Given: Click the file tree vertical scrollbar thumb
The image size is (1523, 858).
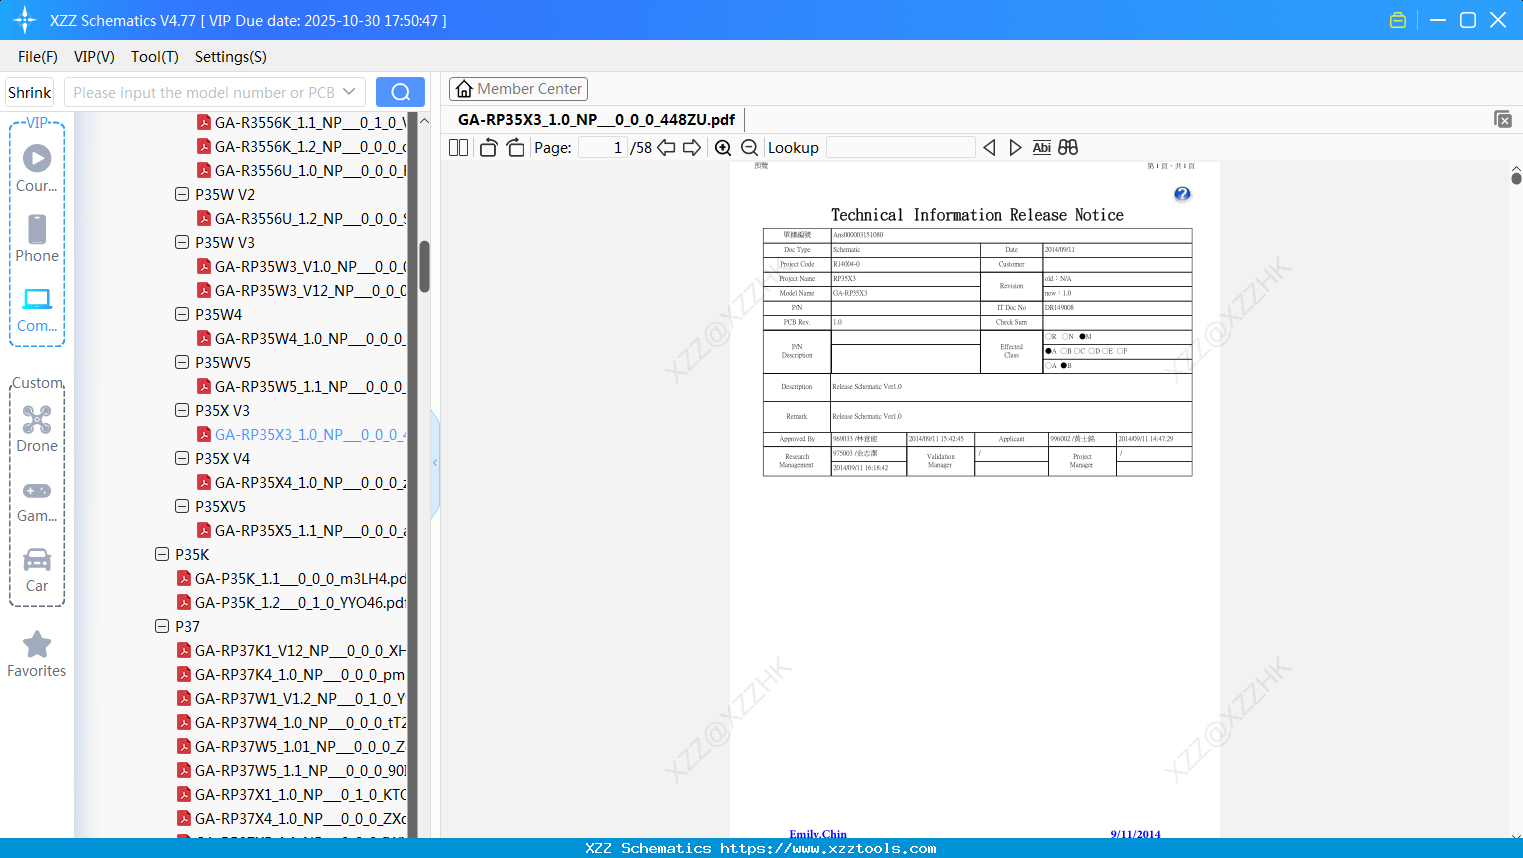Looking at the screenshot, I should pos(424,266).
